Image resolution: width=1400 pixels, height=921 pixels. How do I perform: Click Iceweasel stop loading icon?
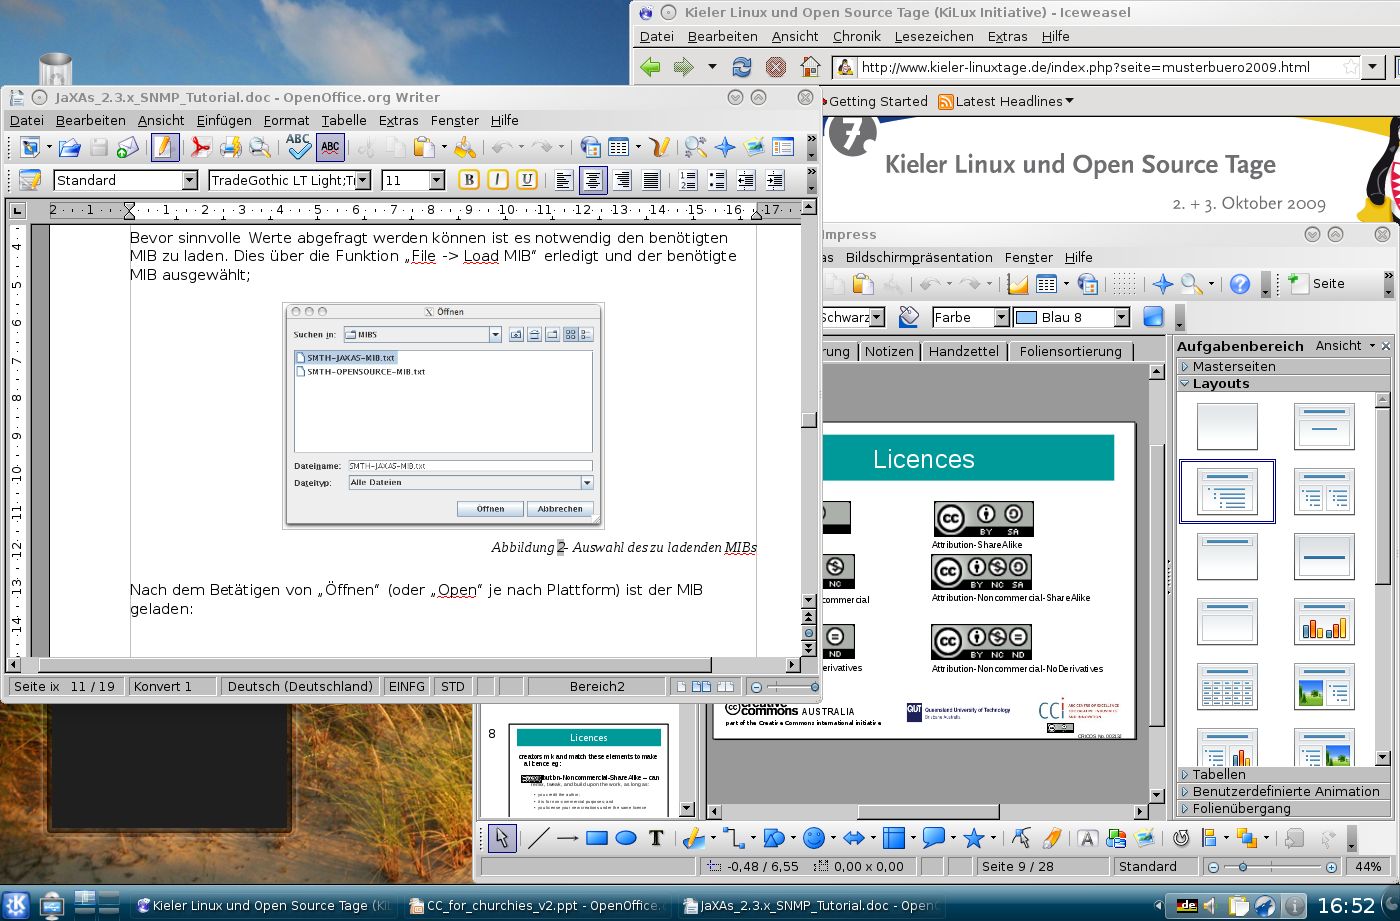coord(776,67)
